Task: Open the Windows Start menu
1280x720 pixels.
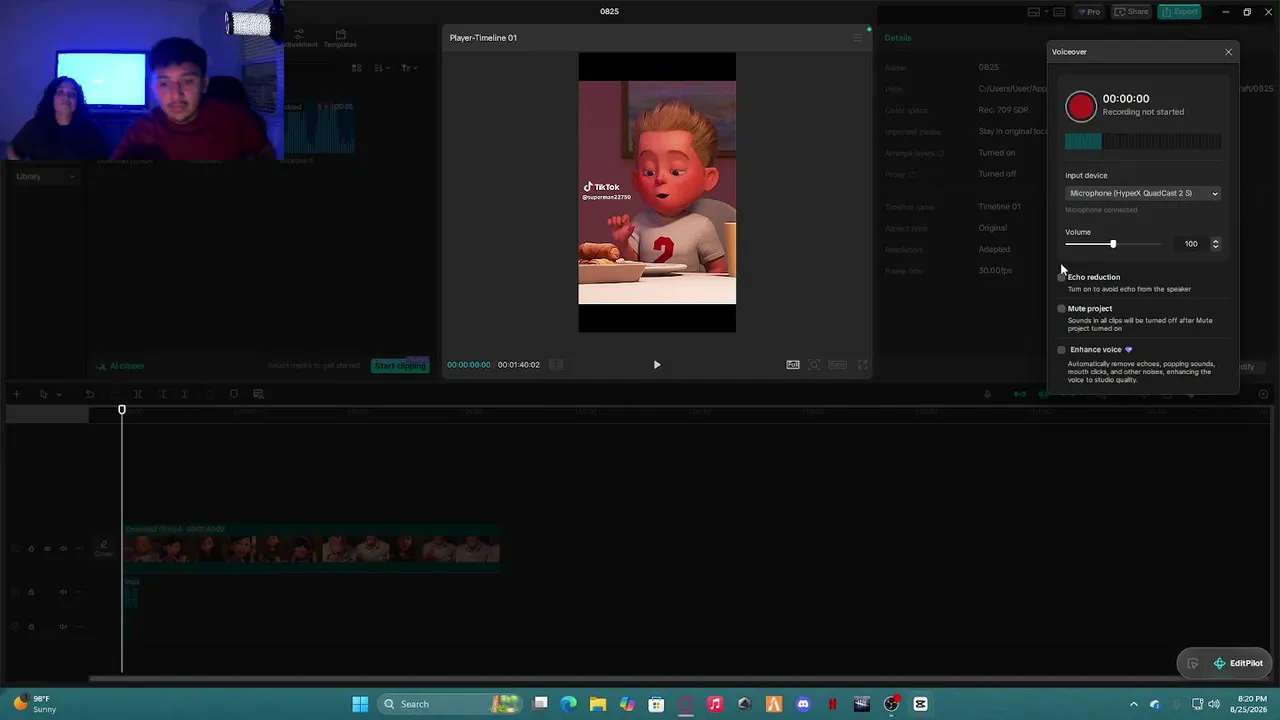Action: pyautogui.click(x=360, y=704)
